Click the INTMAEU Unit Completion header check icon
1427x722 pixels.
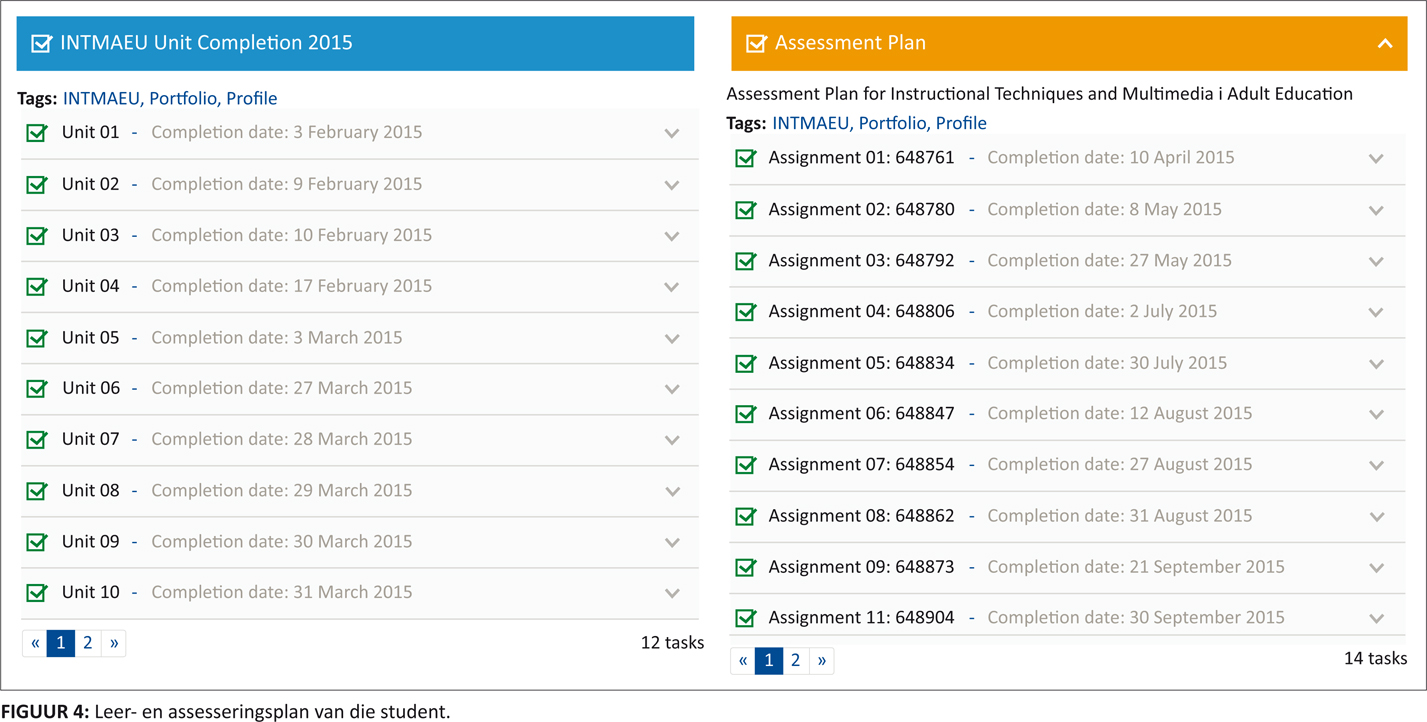tap(42, 43)
